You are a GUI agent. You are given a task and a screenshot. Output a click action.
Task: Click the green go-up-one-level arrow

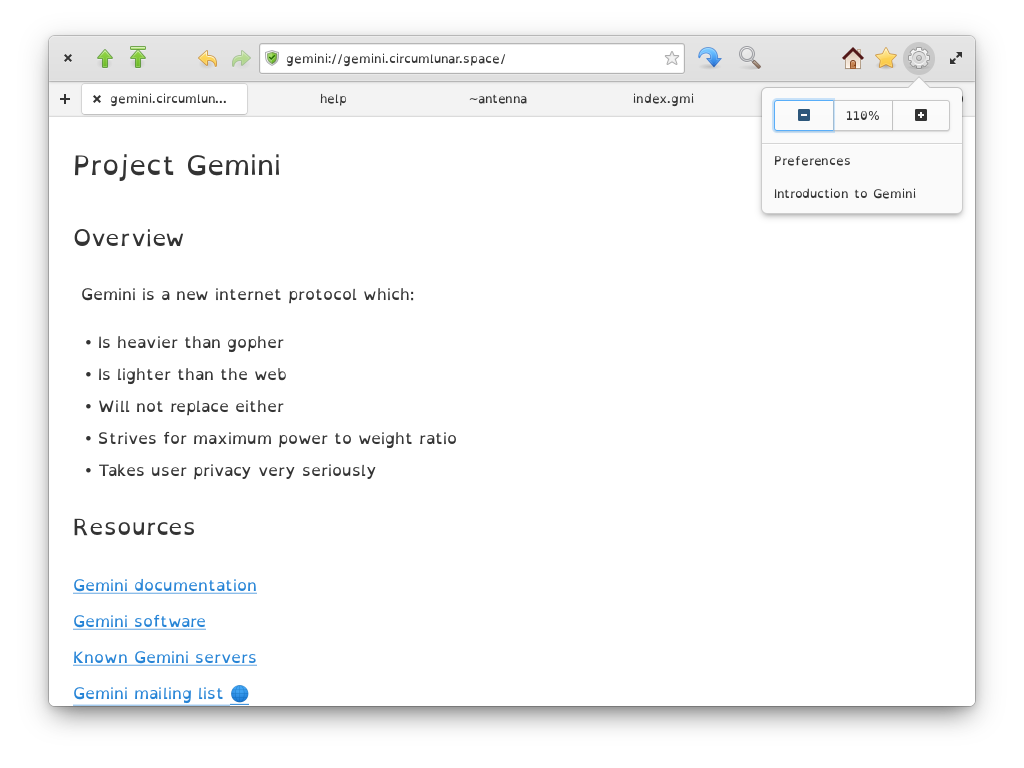tap(104, 58)
